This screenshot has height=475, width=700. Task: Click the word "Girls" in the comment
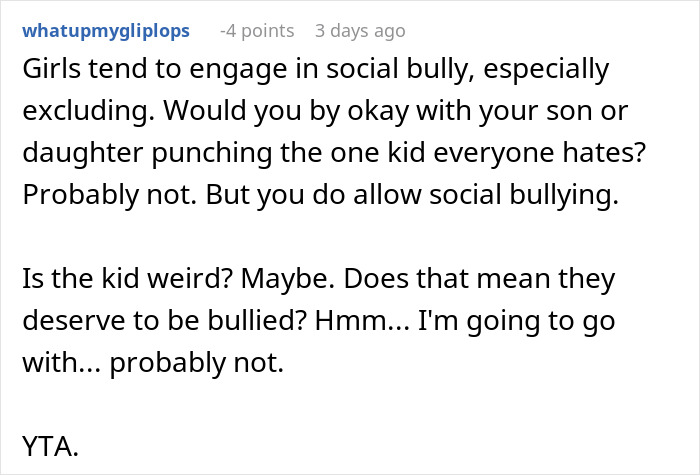(48, 70)
